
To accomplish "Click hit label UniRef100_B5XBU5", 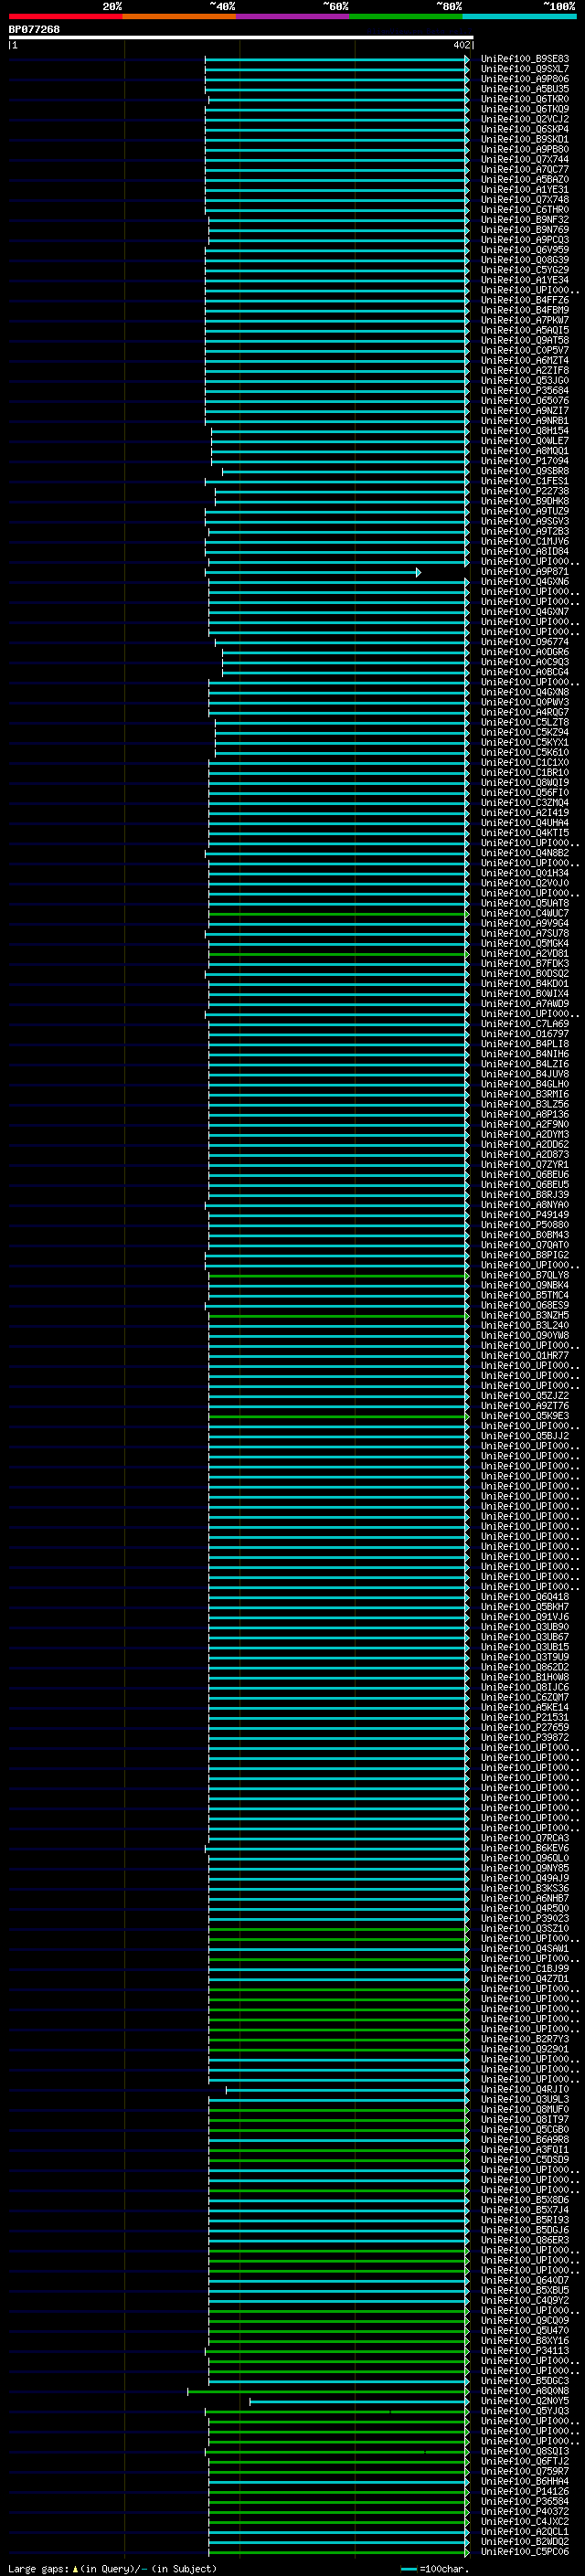I will click(525, 2291).
